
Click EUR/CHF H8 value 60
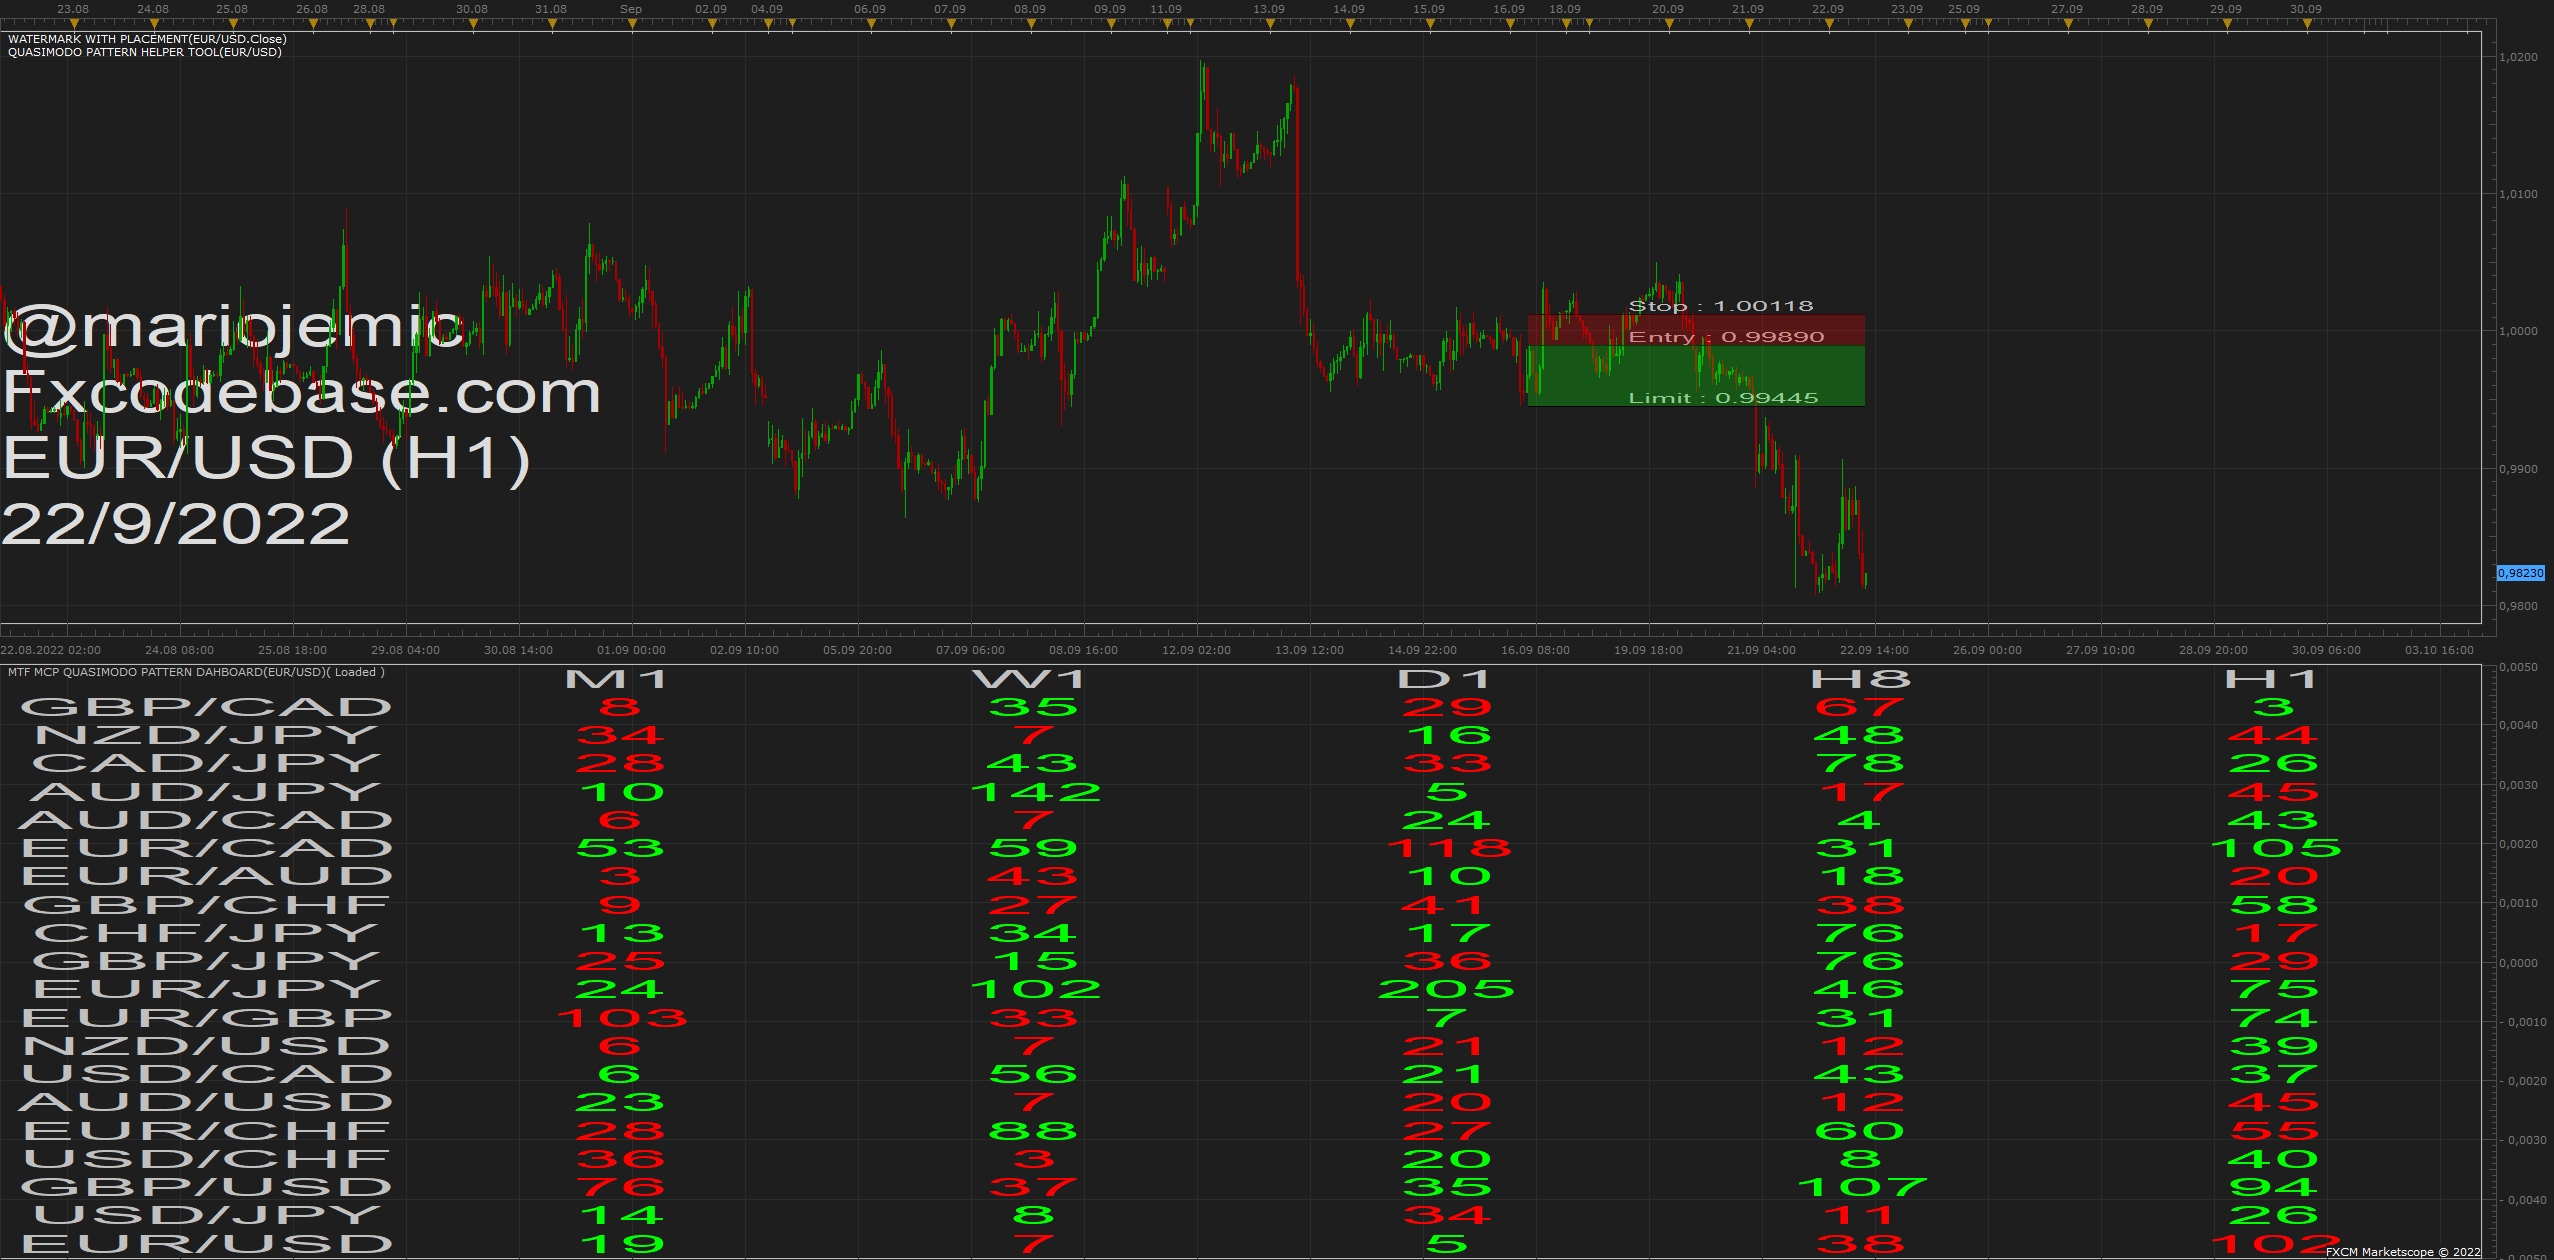click(1860, 1131)
